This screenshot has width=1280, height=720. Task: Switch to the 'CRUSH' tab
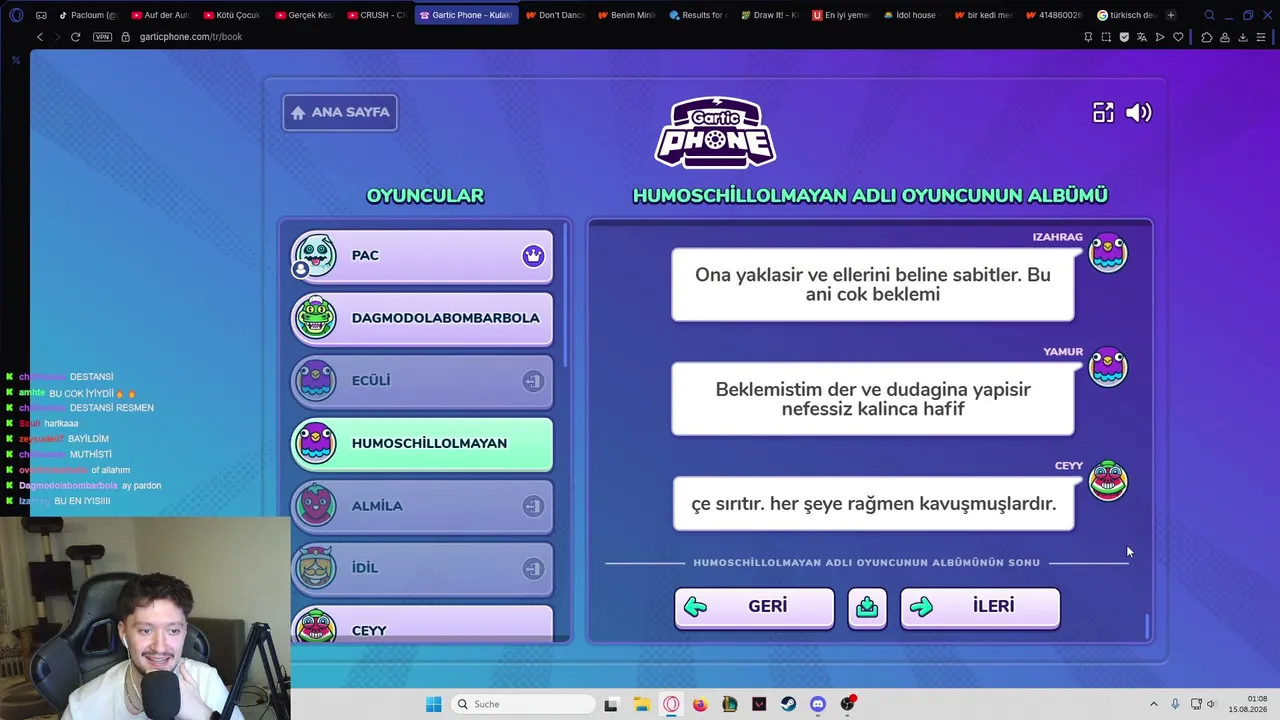(x=376, y=15)
